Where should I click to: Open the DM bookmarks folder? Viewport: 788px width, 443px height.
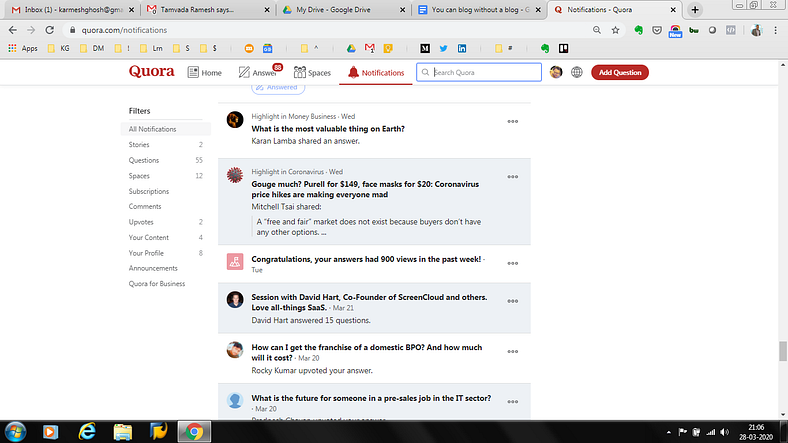coord(92,48)
